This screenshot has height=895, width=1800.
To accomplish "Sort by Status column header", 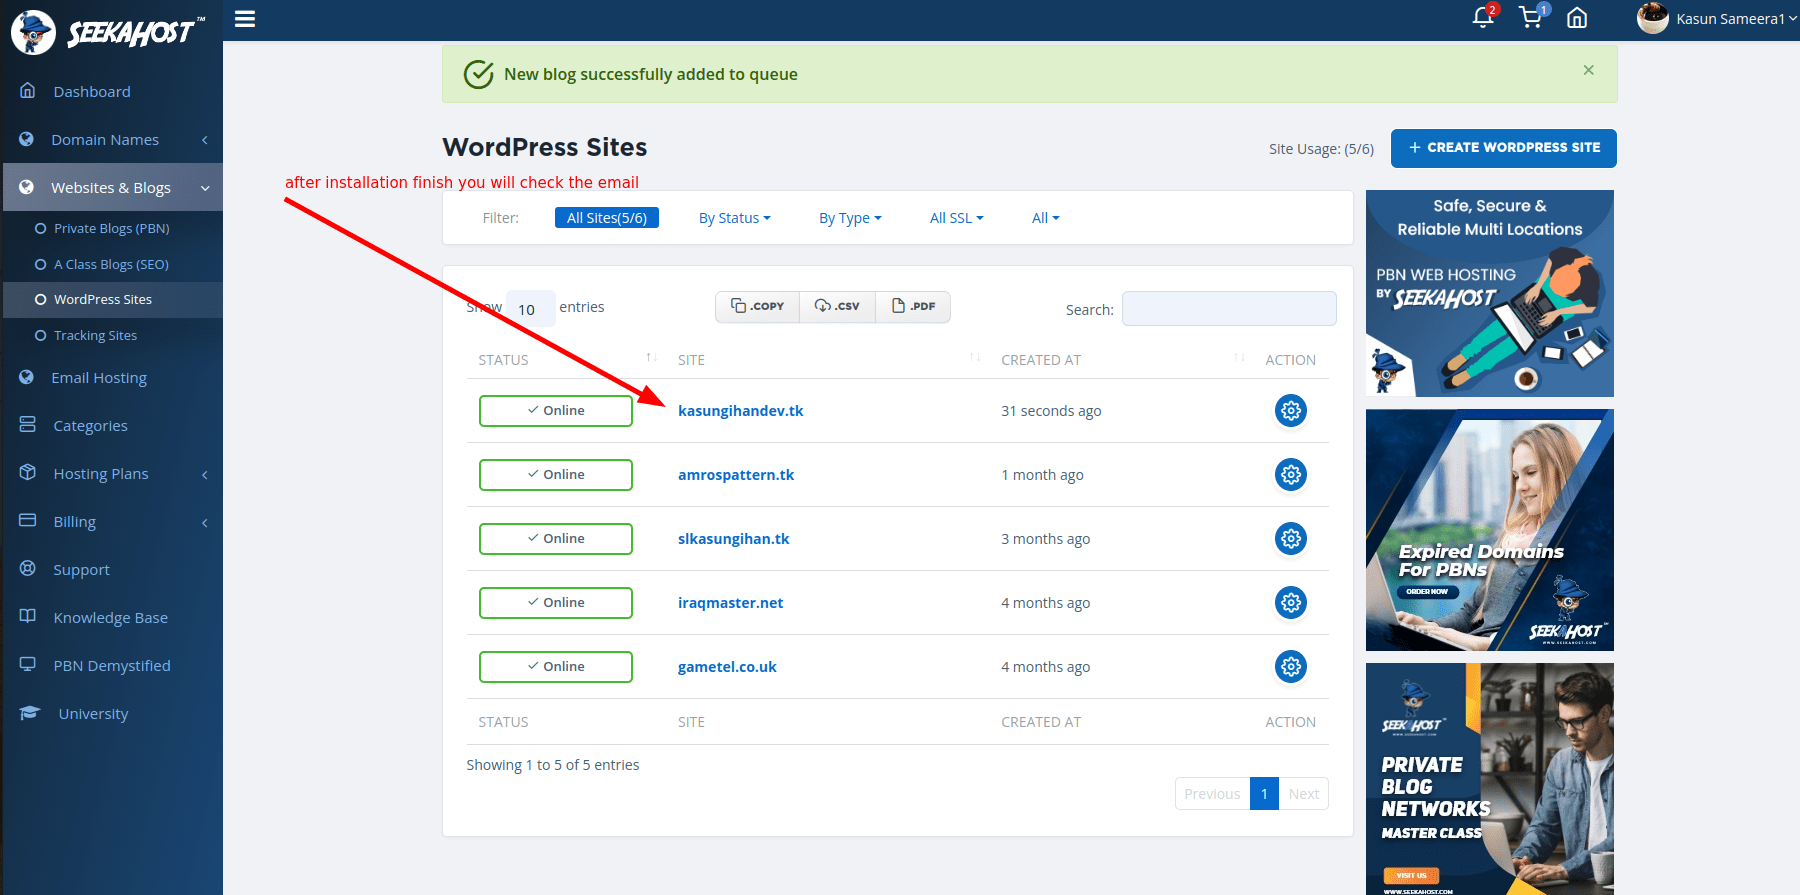I will tap(566, 360).
